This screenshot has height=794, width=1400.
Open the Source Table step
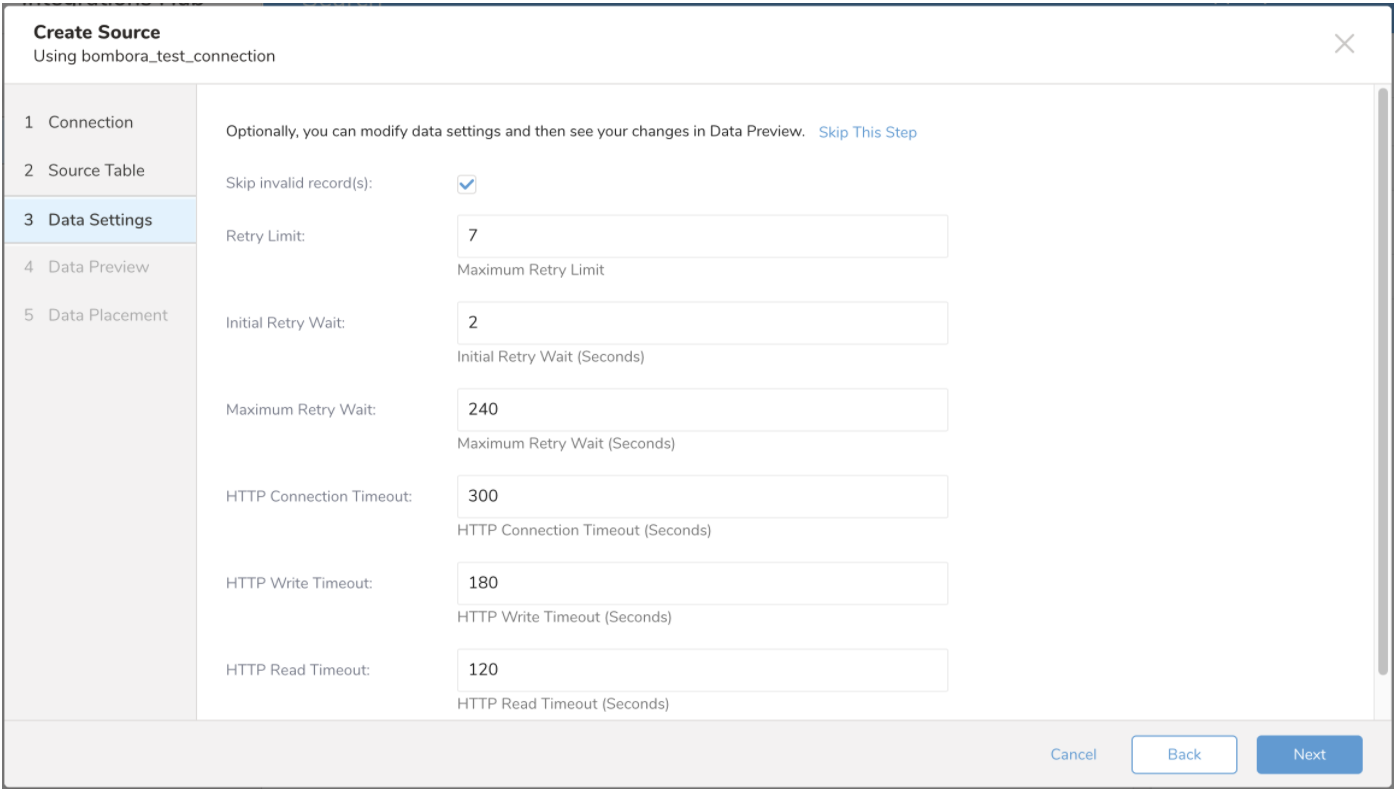pyautogui.click(x=96, y=170)
